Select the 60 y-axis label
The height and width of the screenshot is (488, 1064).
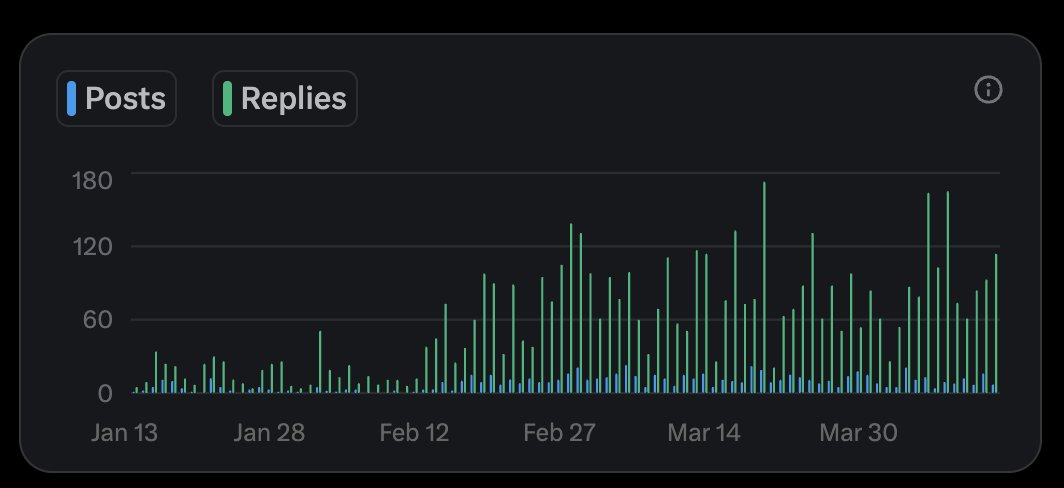coord(98,320)
